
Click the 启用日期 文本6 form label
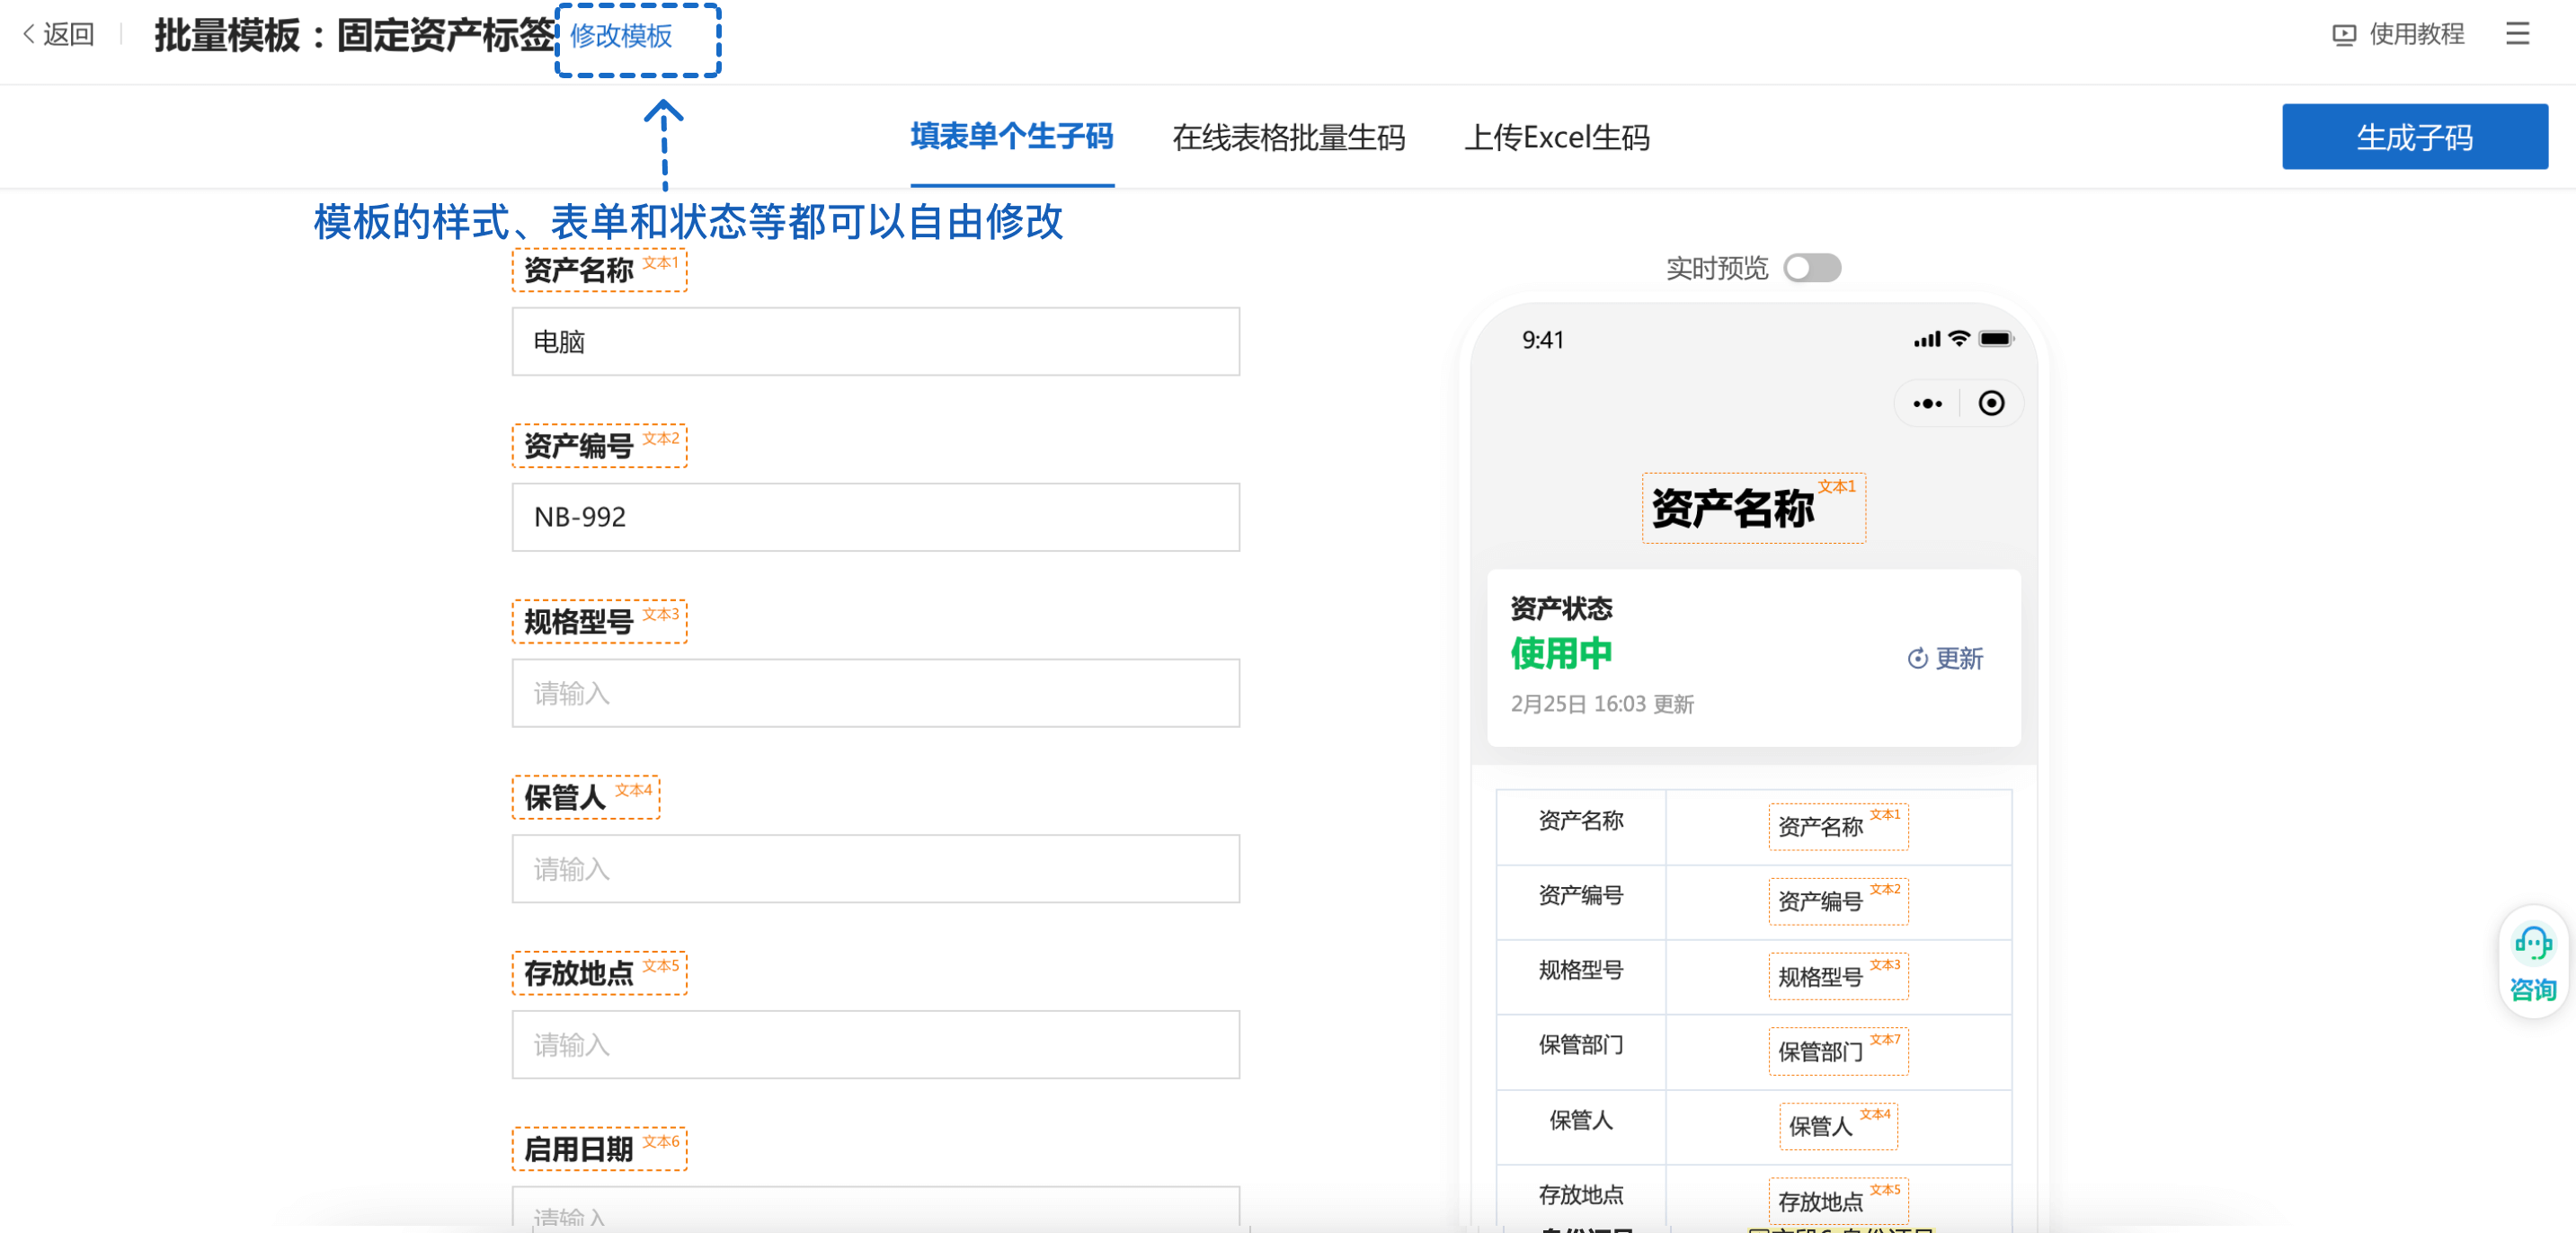599,1150
